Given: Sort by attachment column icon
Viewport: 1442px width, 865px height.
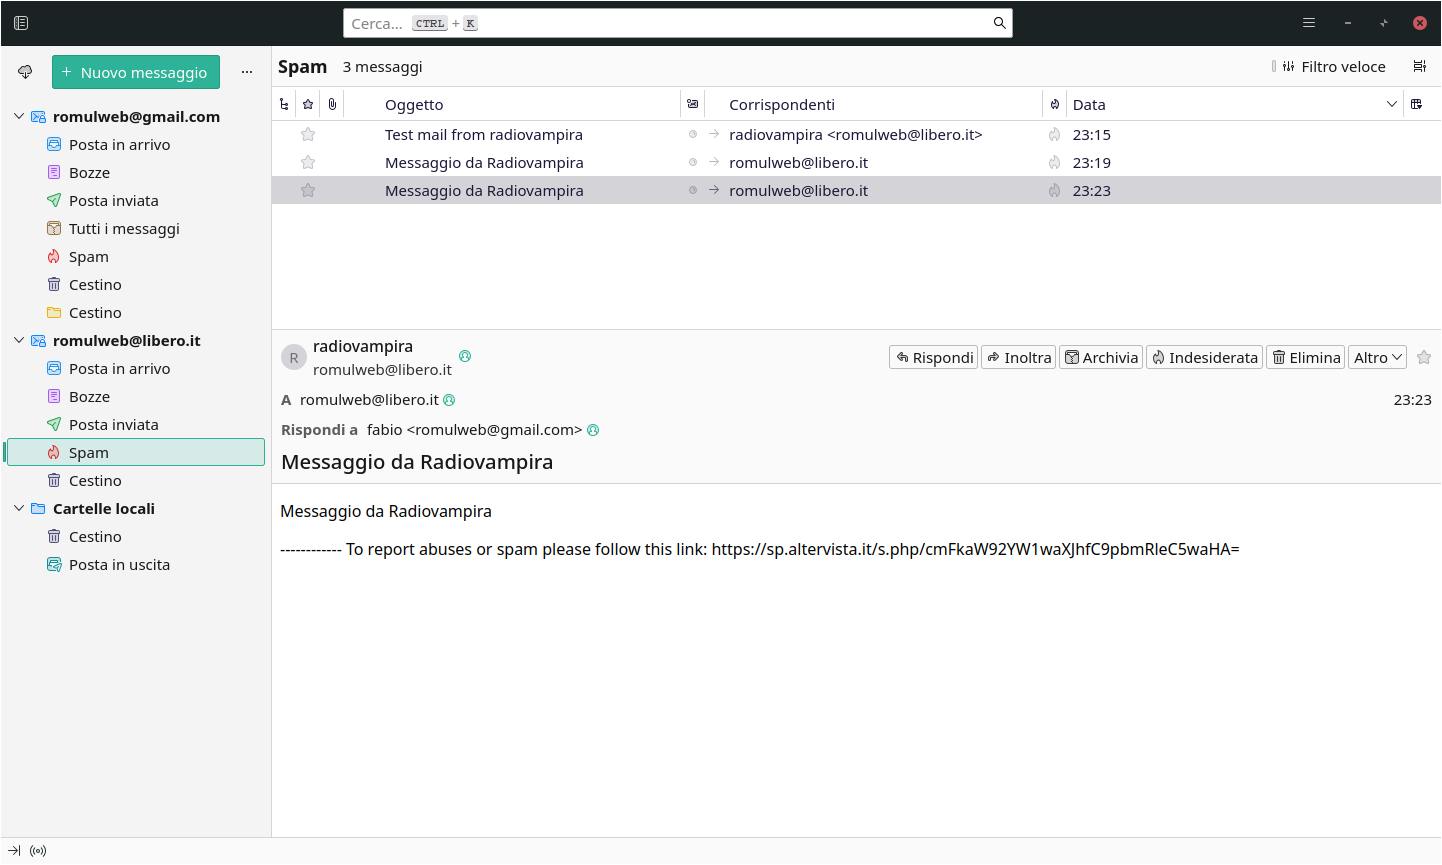Looking at the screenshot, I should click(x=332, y=105).
